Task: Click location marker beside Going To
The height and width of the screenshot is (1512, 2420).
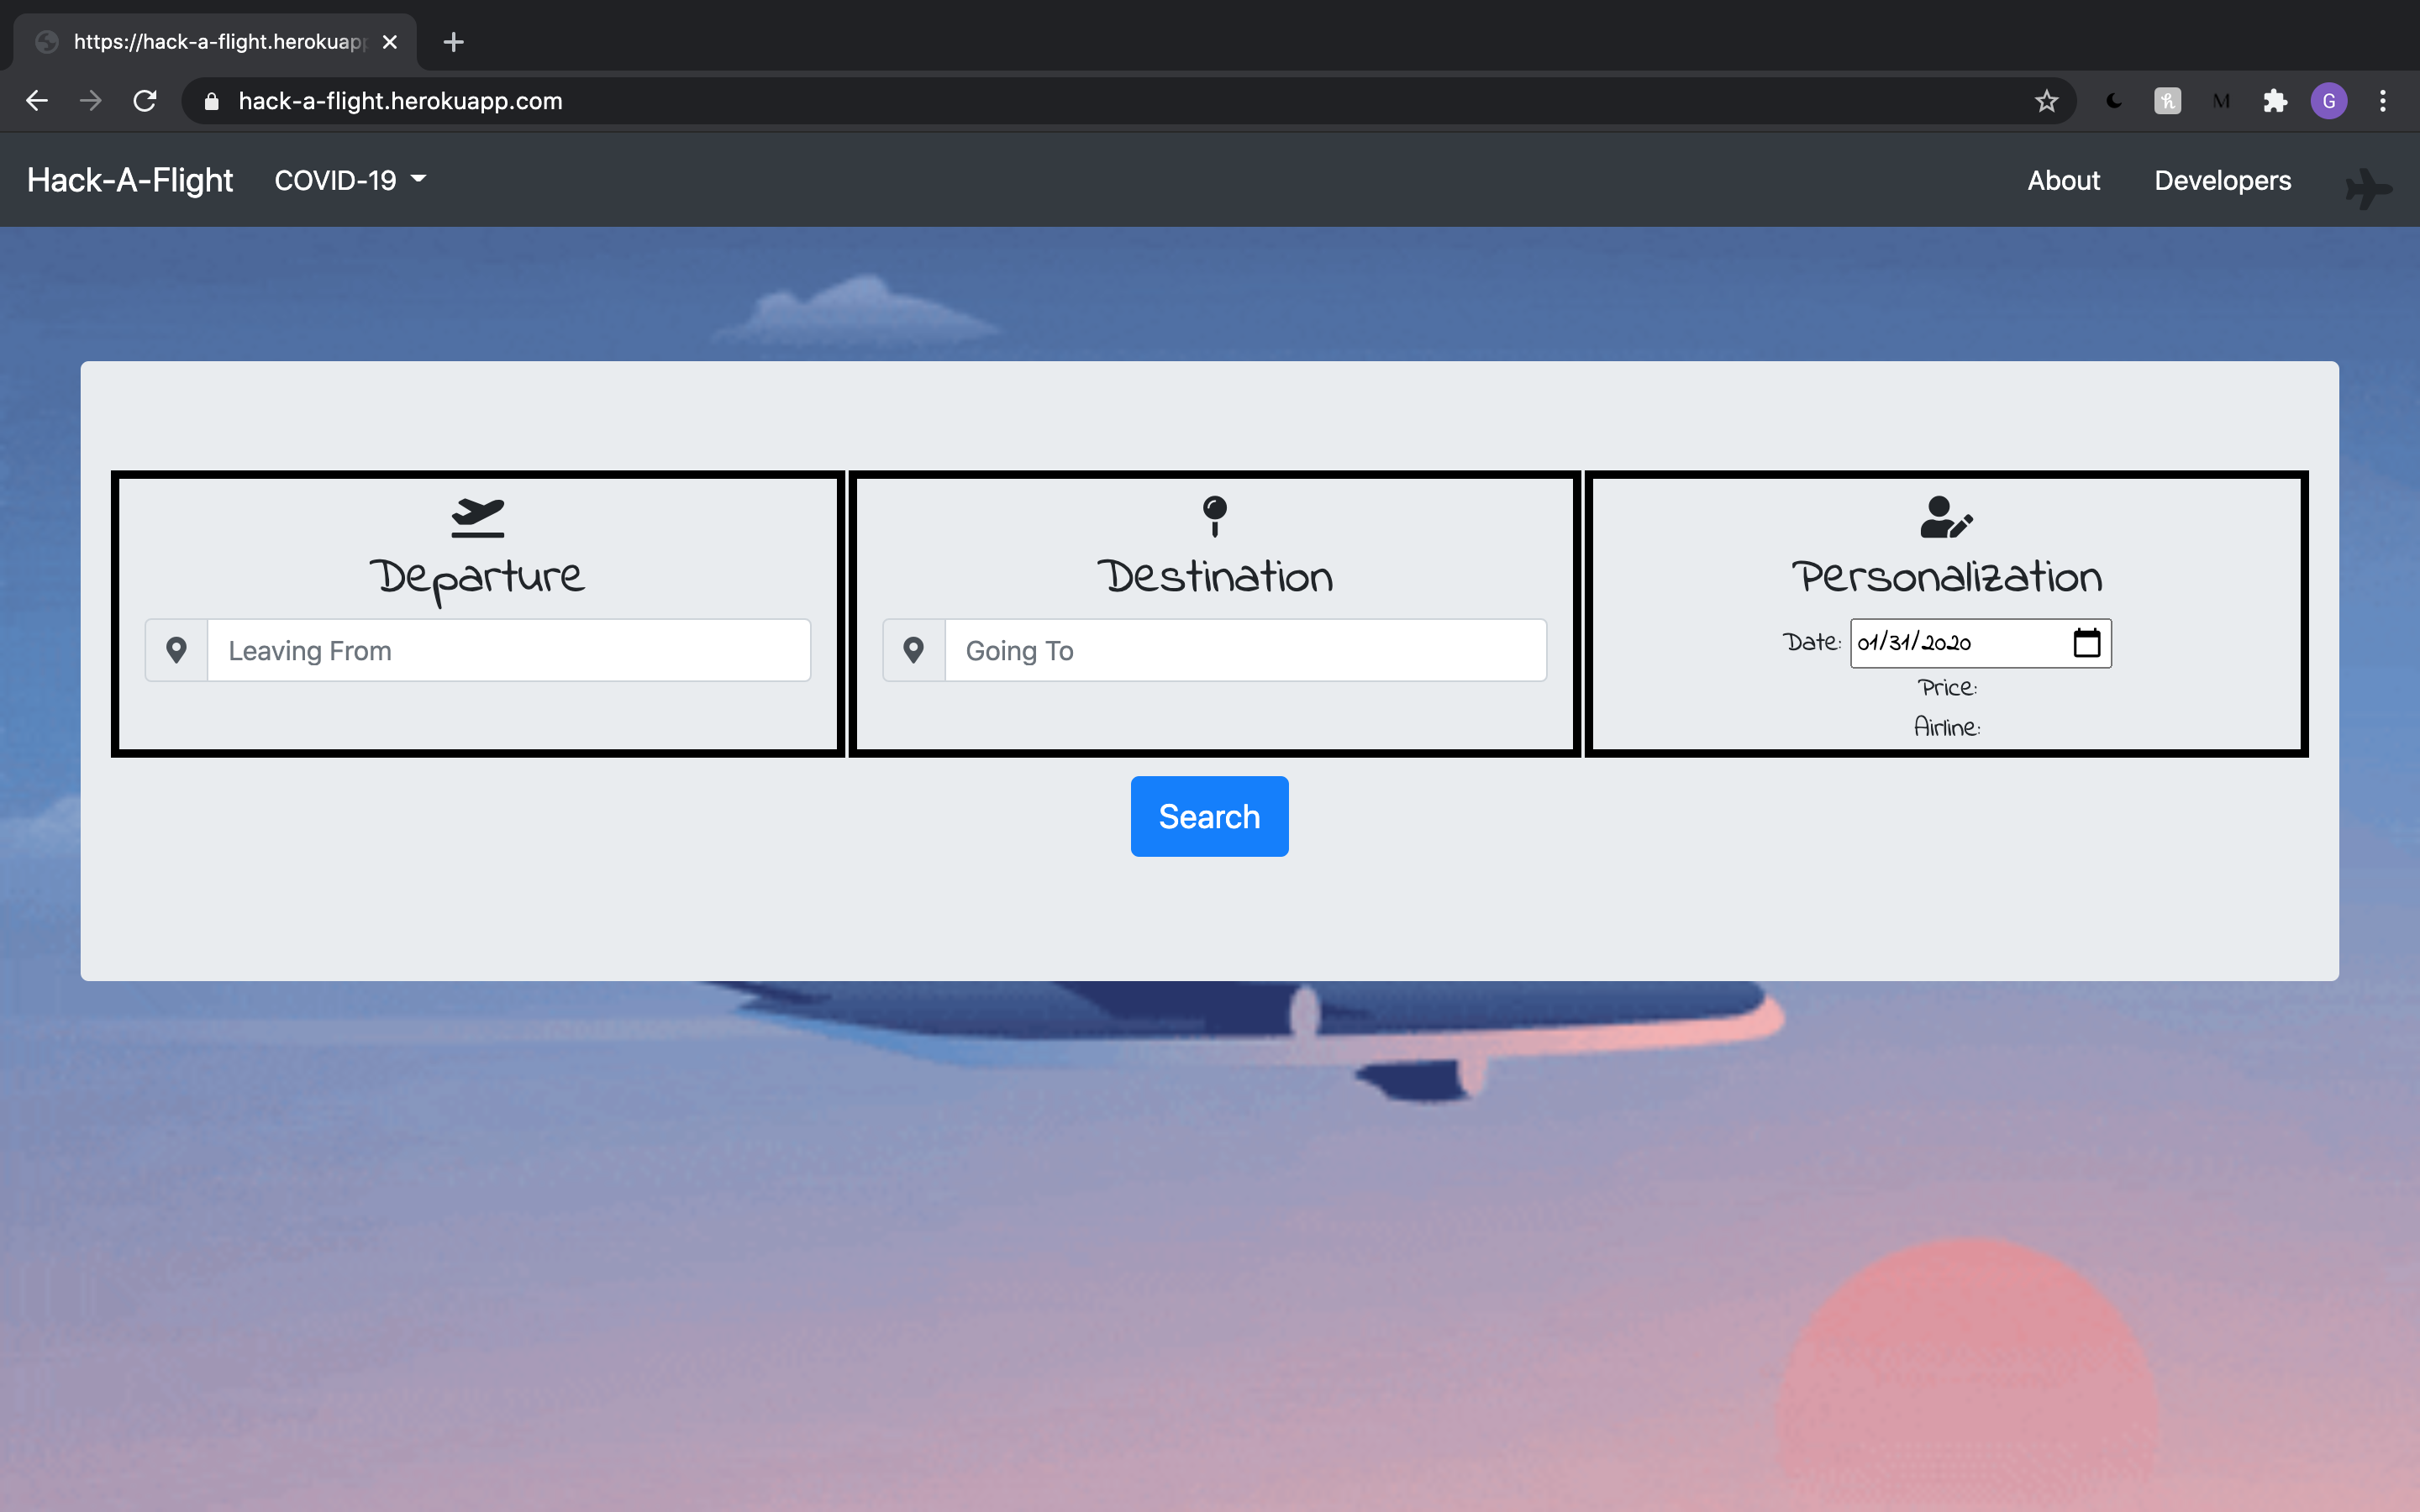Action: tap(913, 650)
